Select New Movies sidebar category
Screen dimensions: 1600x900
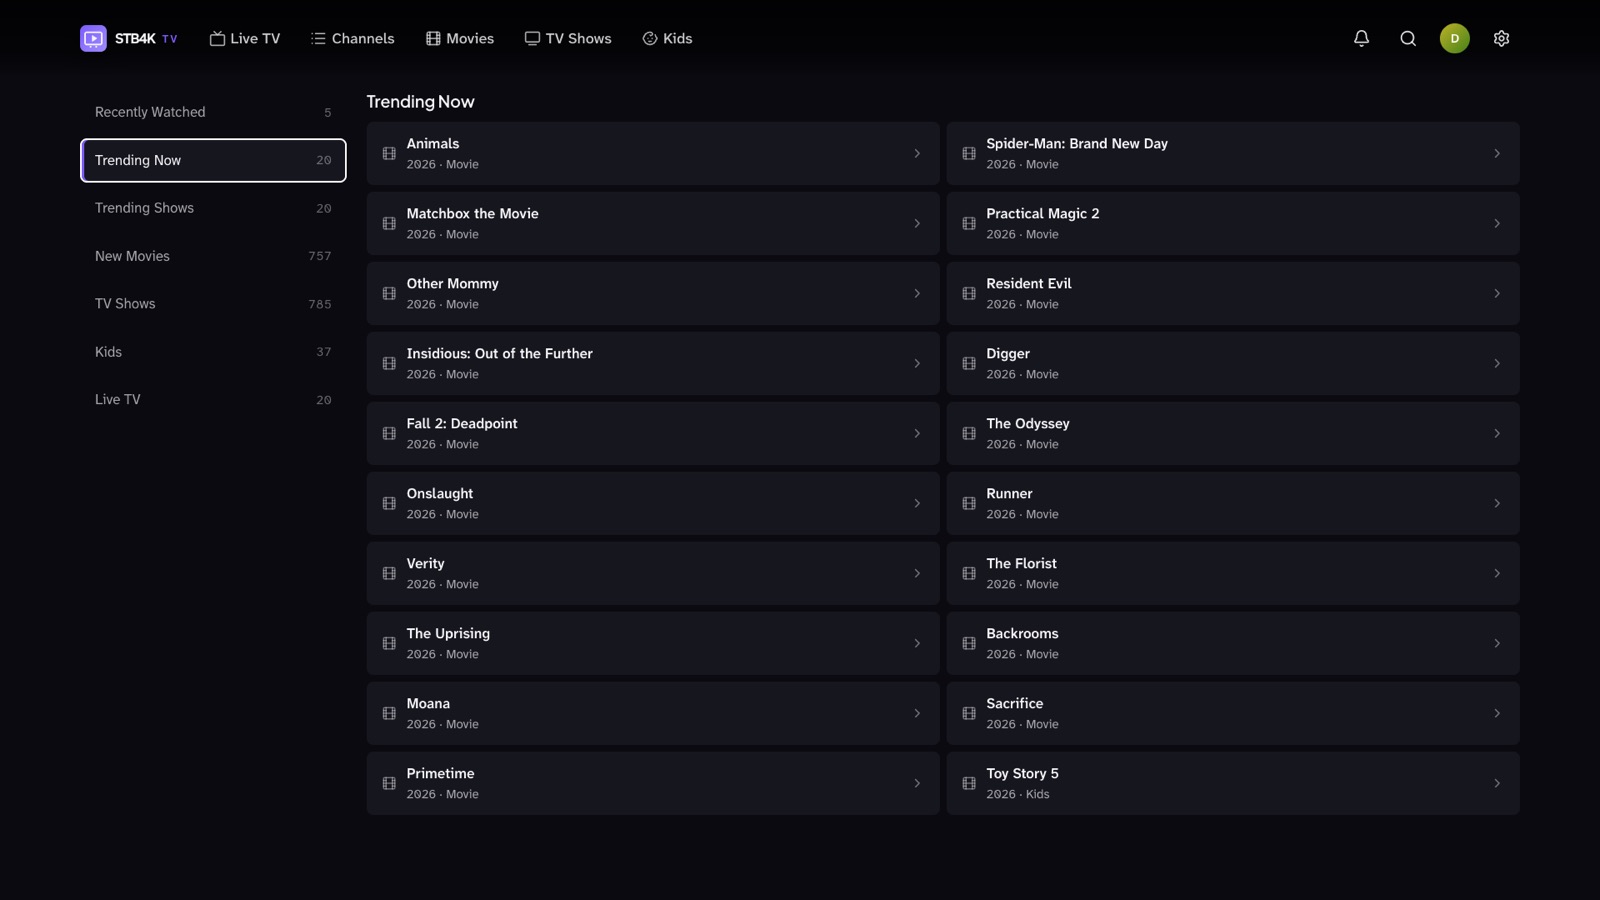(213, 256)
